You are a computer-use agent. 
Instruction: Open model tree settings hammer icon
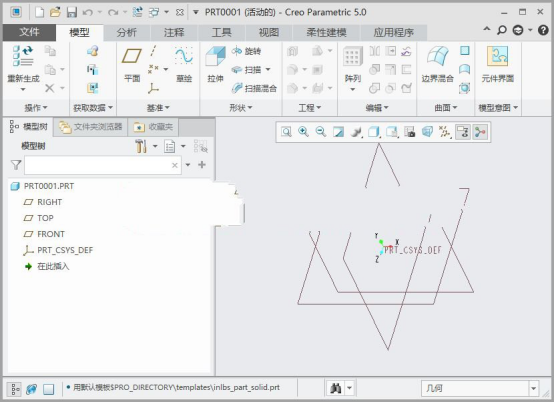(141, 146)
